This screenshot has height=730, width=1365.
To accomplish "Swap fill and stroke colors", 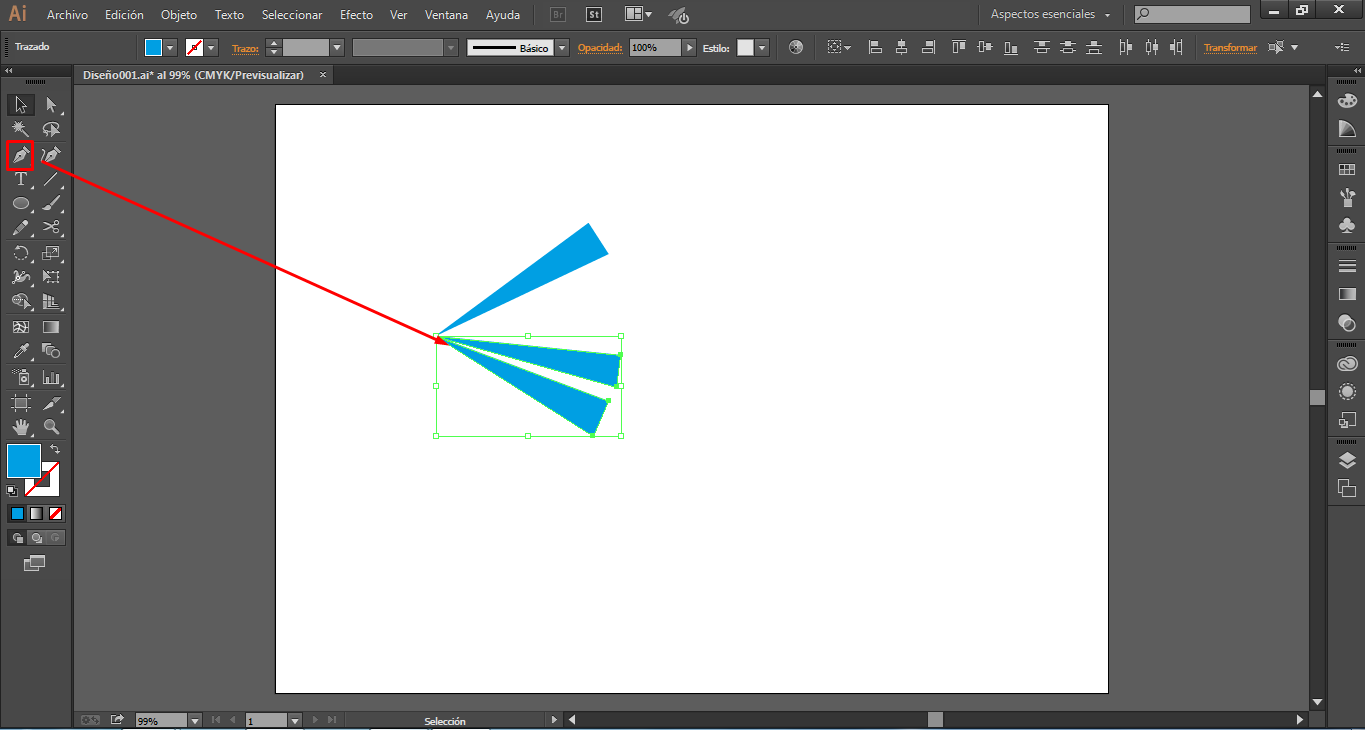I will click(x=54, y=449).
